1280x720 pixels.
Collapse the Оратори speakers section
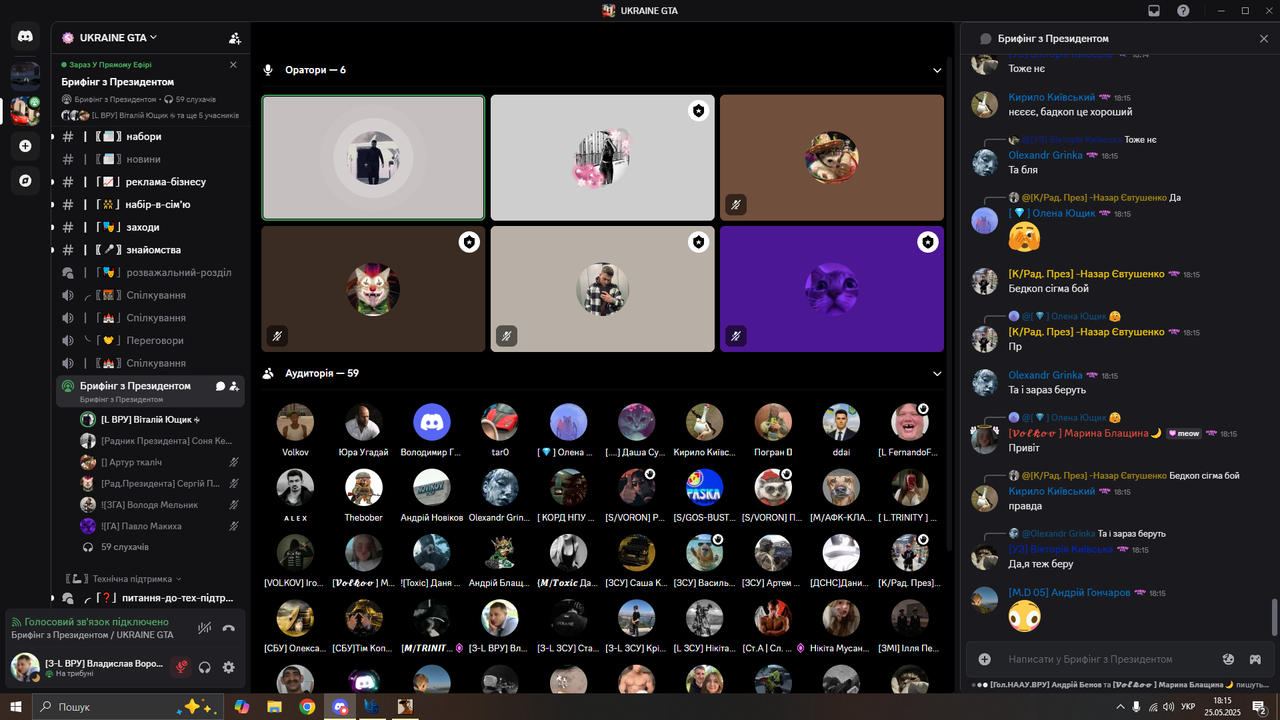(937, 70)
